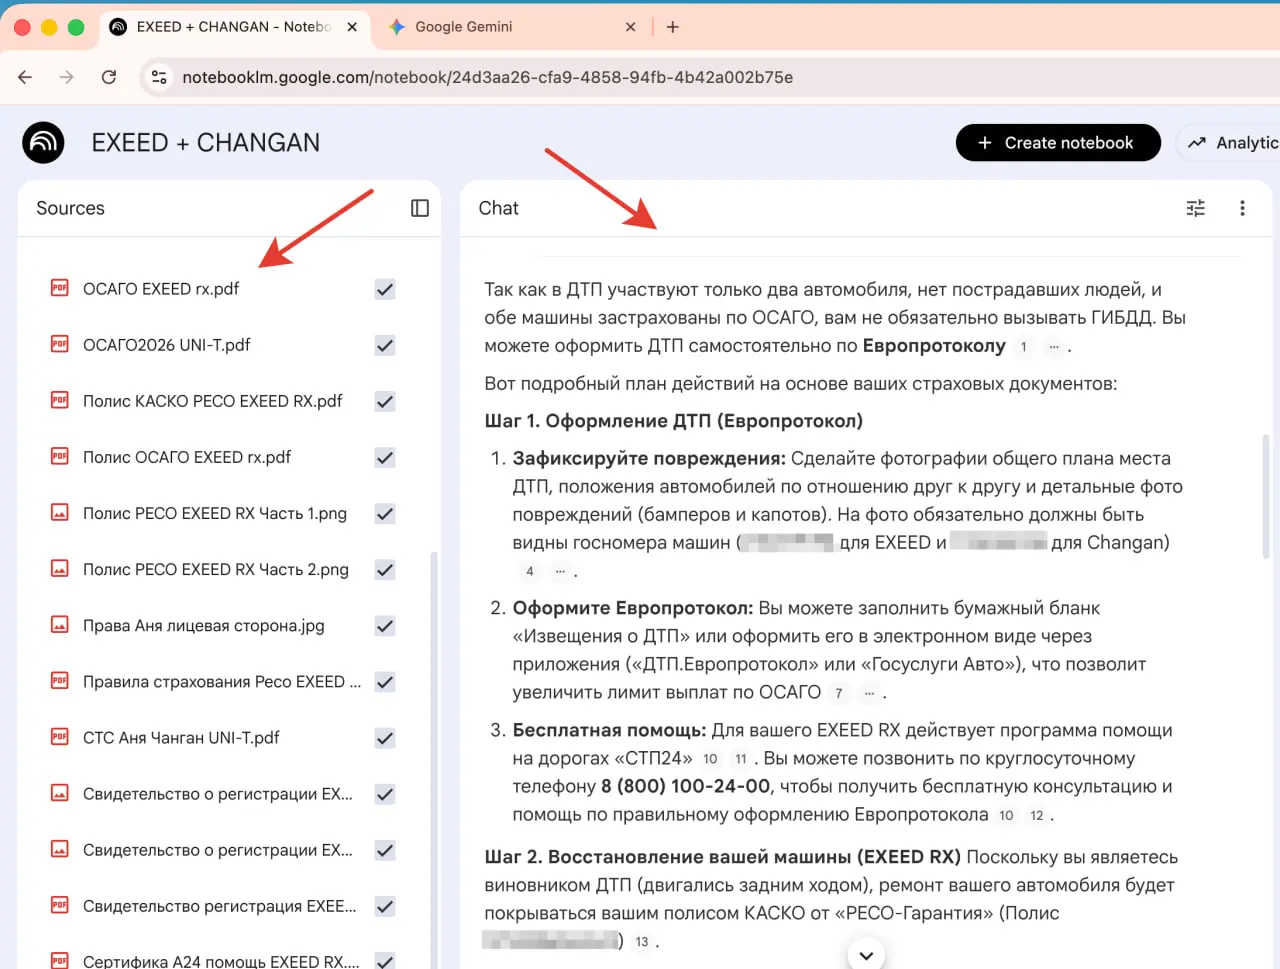The height and width of the screenshot is (969, 1280).
Task: Click the browser address bar URL
Action: pos(487,77)
